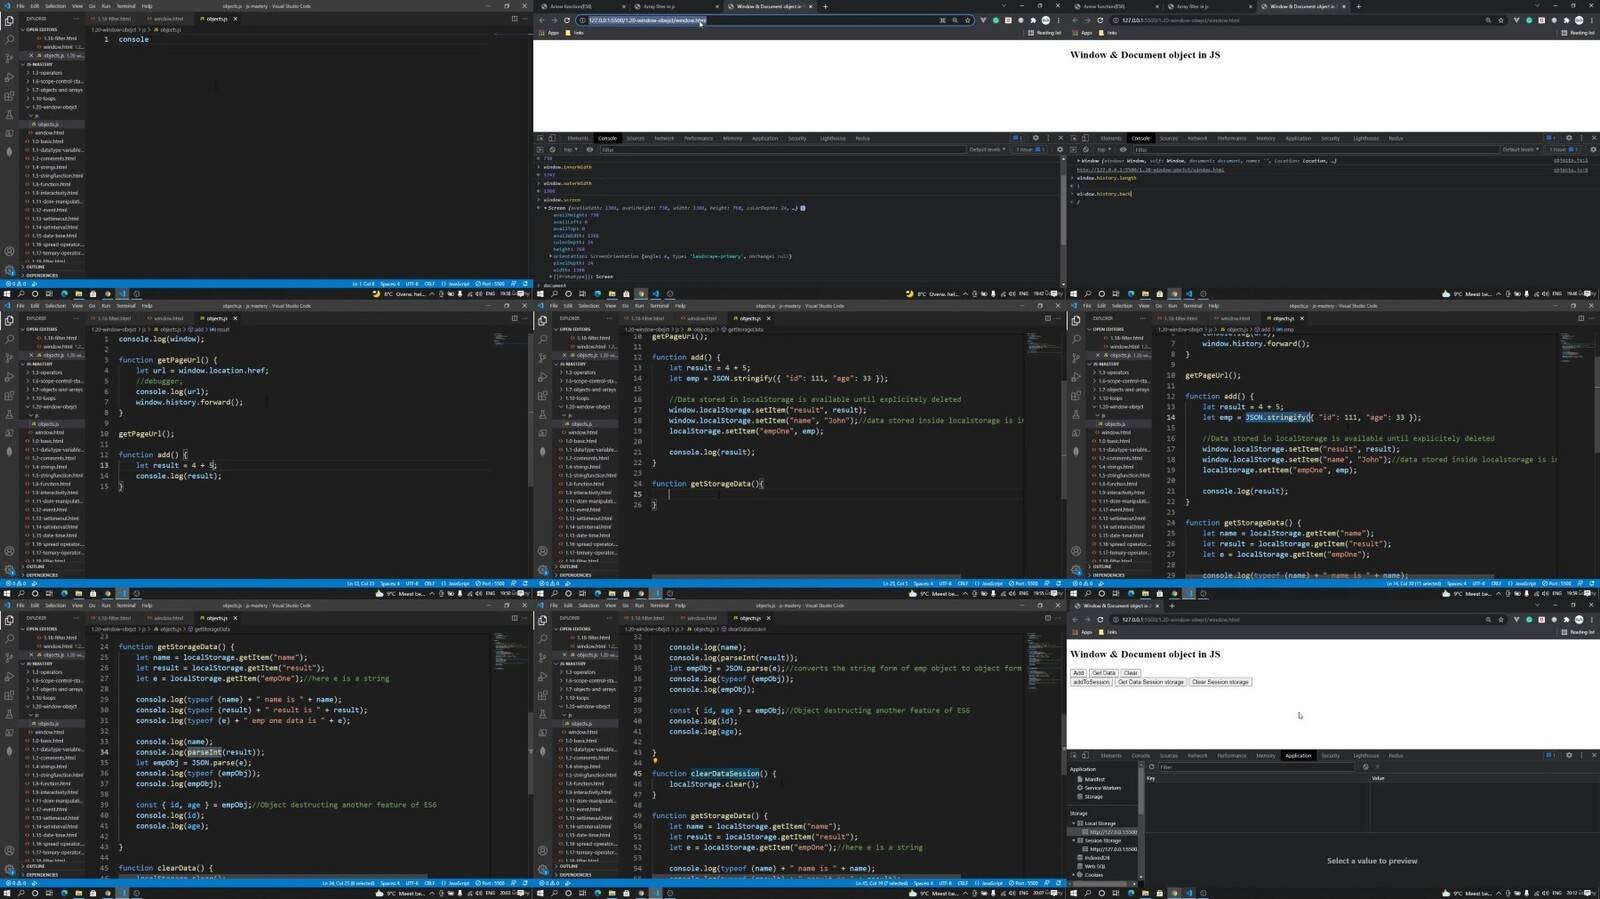This screenshot has width=1600, height=899.
Task: Open 'top' context dropdown in the Screen object console
Action: pyautogui.click(x=570, y=149)
